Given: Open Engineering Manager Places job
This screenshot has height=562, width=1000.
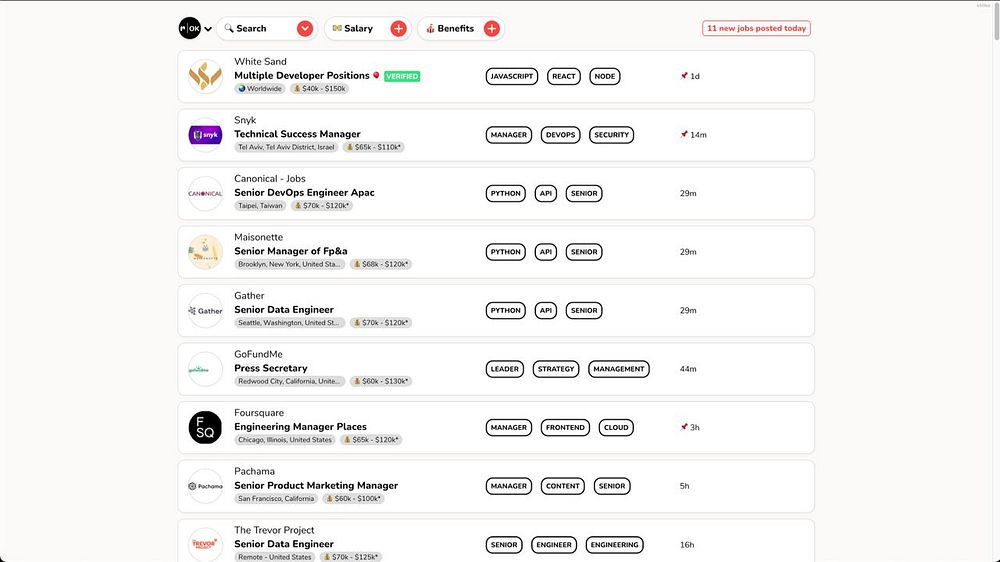Looking at the screenshot, I should tap(300, 427).
